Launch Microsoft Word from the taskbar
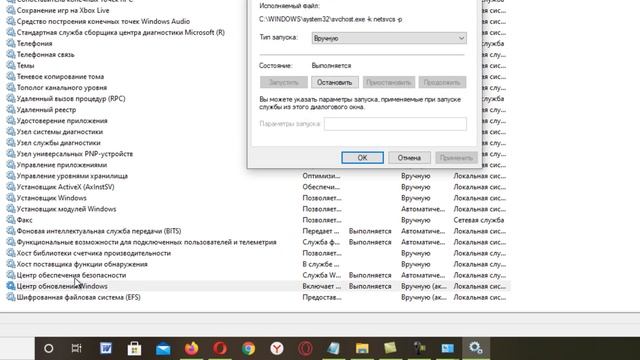The width and height of the screenshot is (640, 360). tap(106, 348)
